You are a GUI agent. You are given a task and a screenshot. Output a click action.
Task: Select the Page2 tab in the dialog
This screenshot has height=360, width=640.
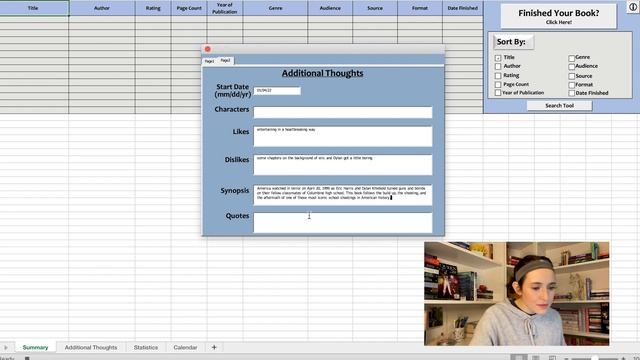225,60
